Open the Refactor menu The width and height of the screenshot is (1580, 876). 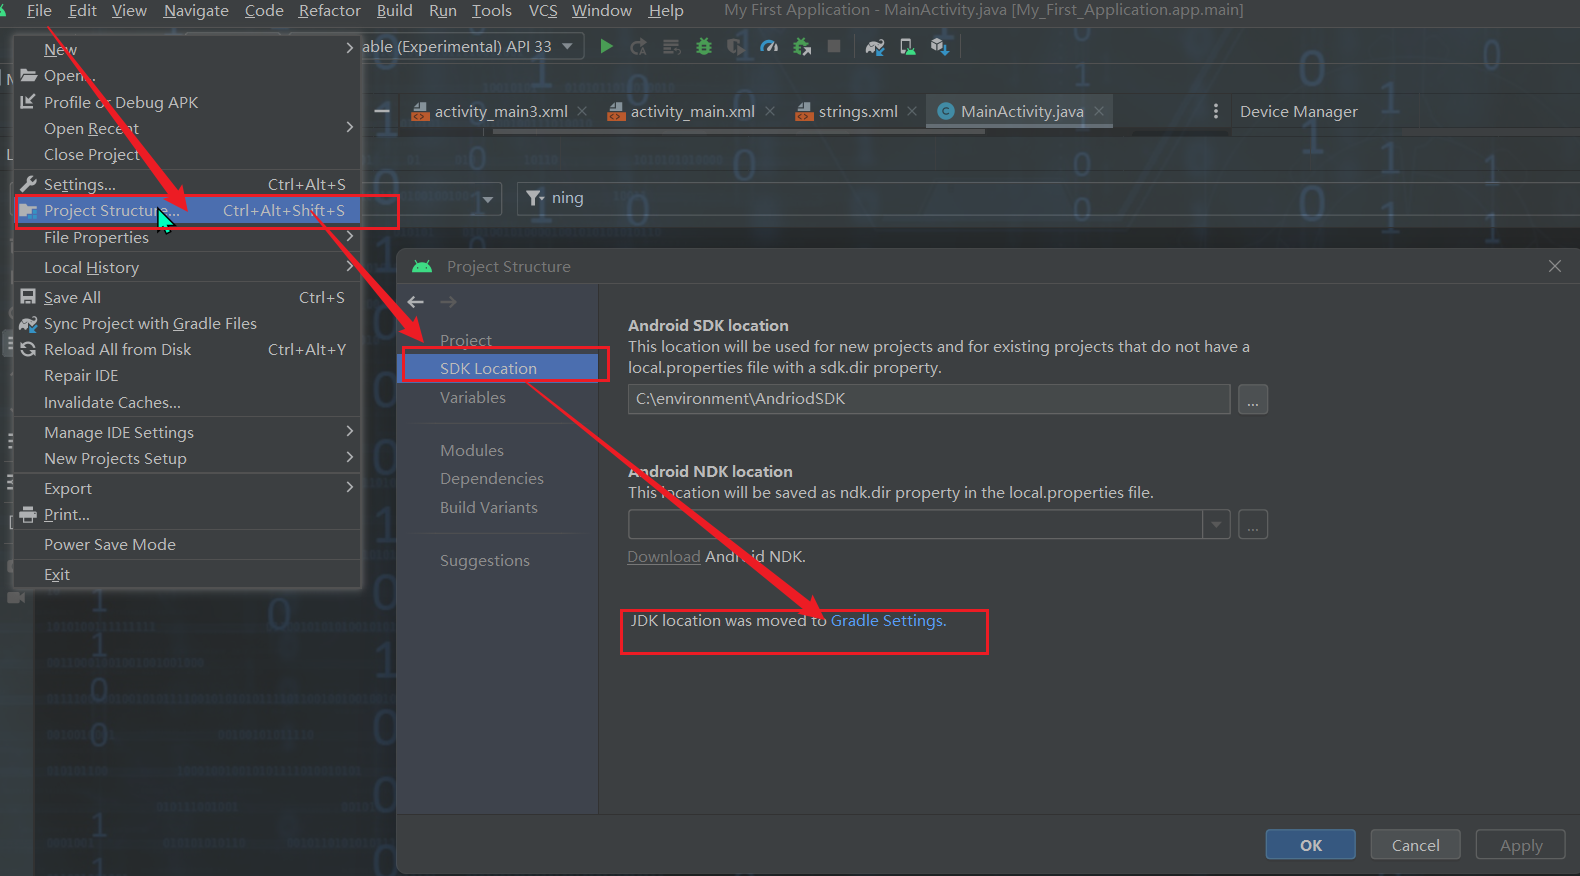(x=329, y=10)
